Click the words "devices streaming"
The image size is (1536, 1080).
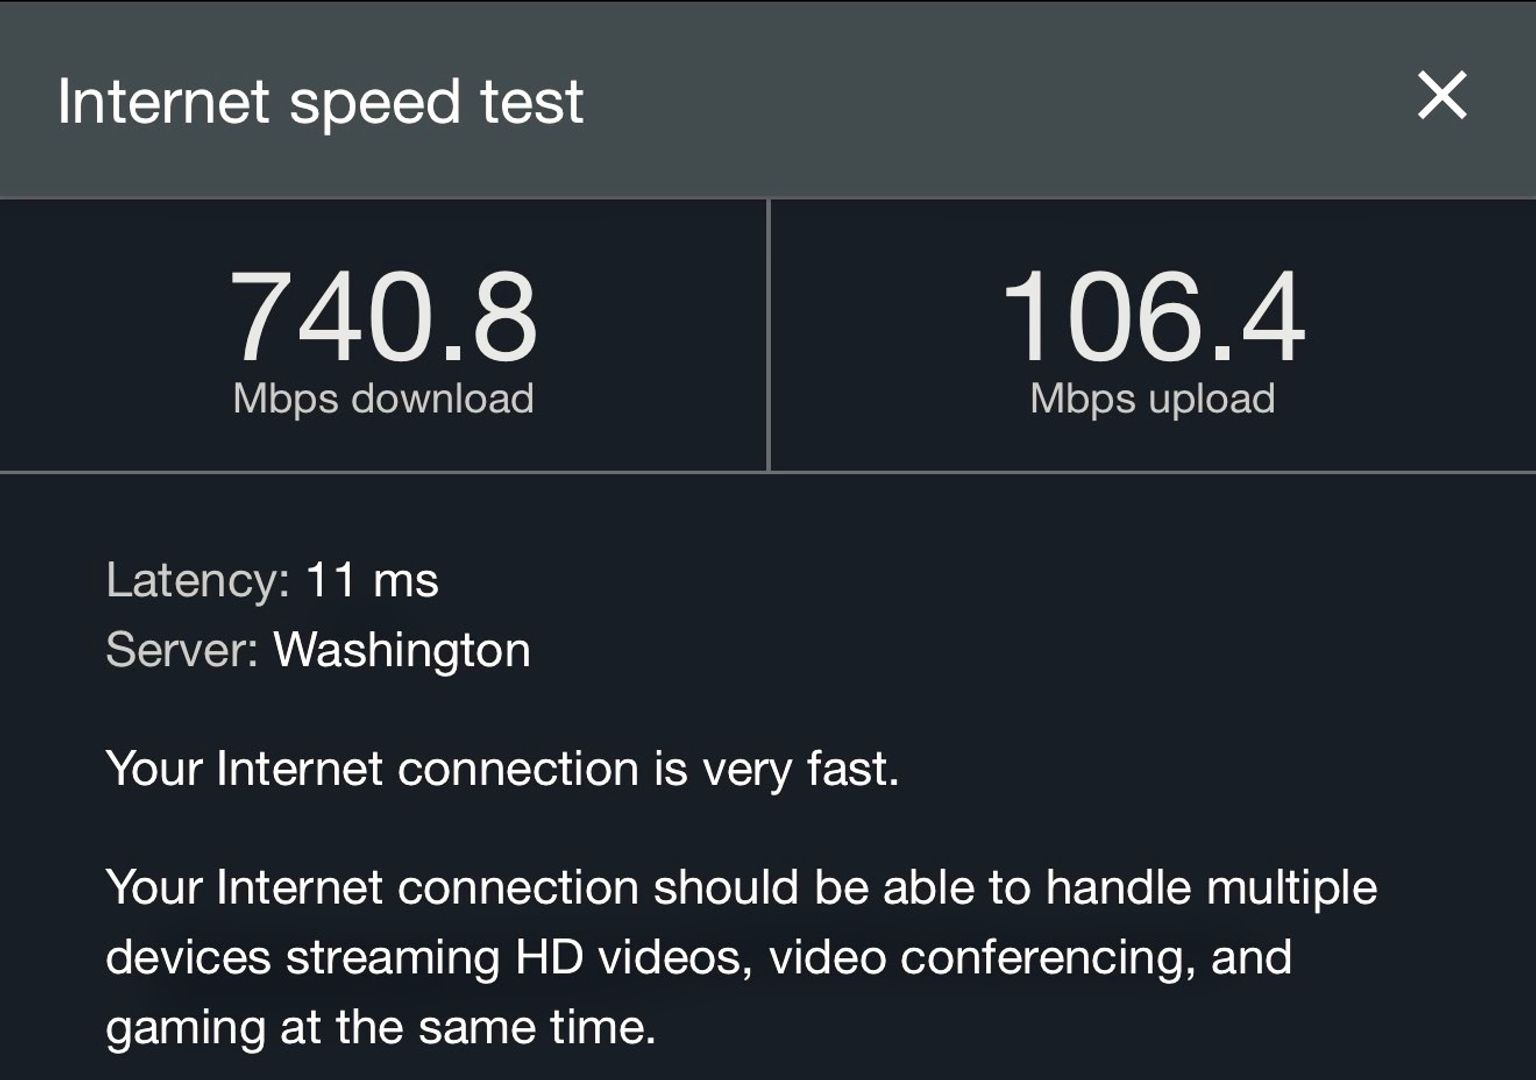coord(302,957)
